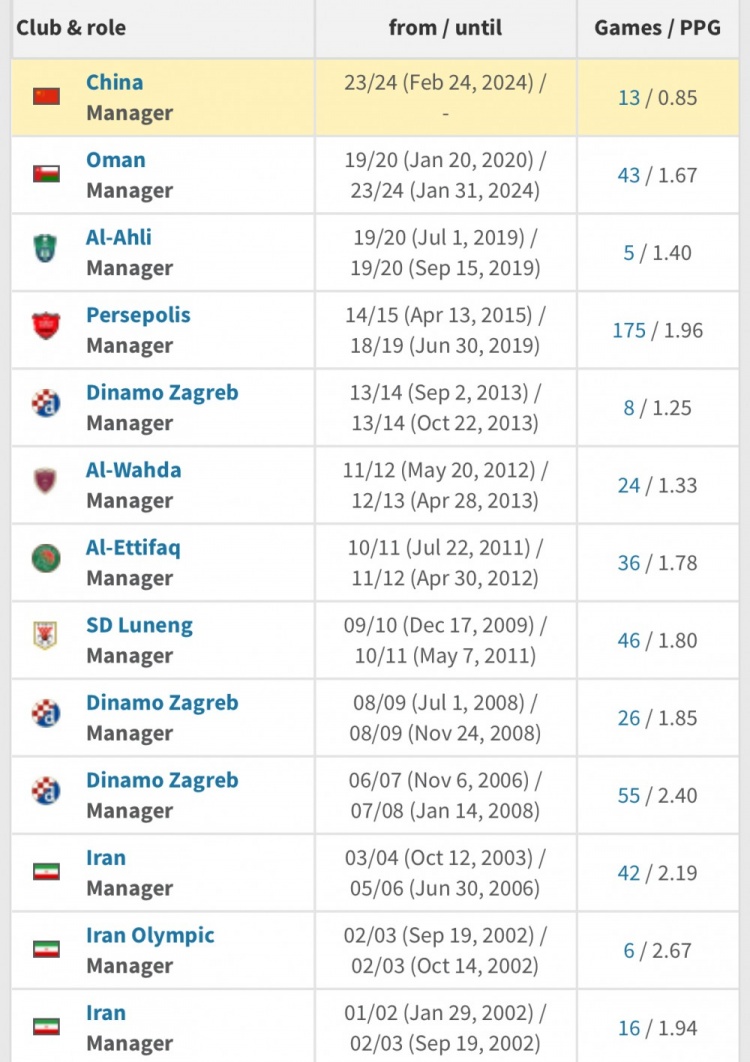Click the Al-Ettifaq club crest
The image size is (750, 1062).
(46, 558)
